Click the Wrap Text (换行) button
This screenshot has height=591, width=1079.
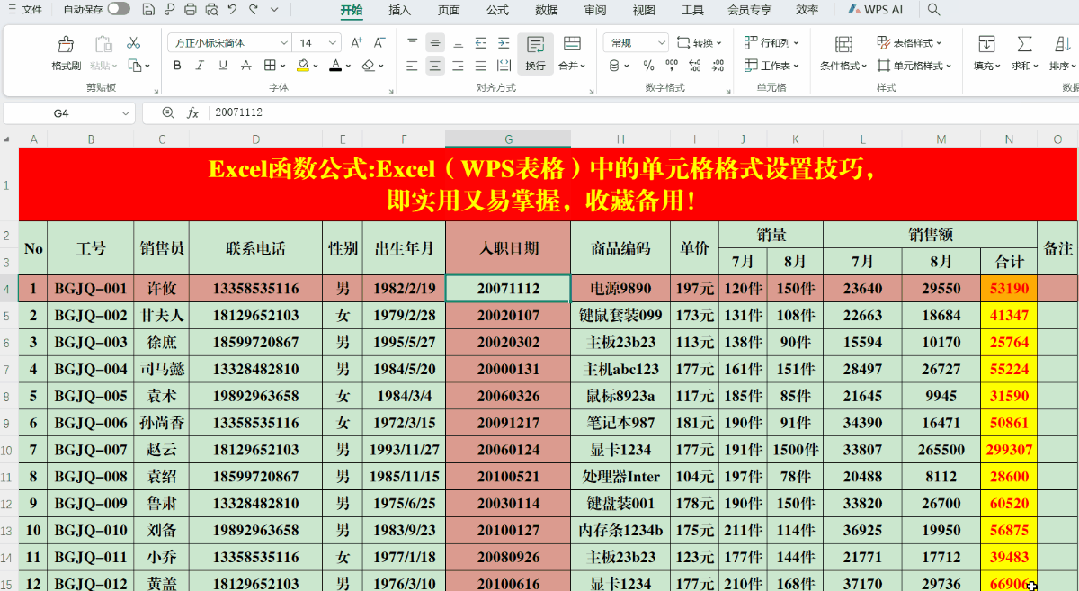click(x=536, y=52)
